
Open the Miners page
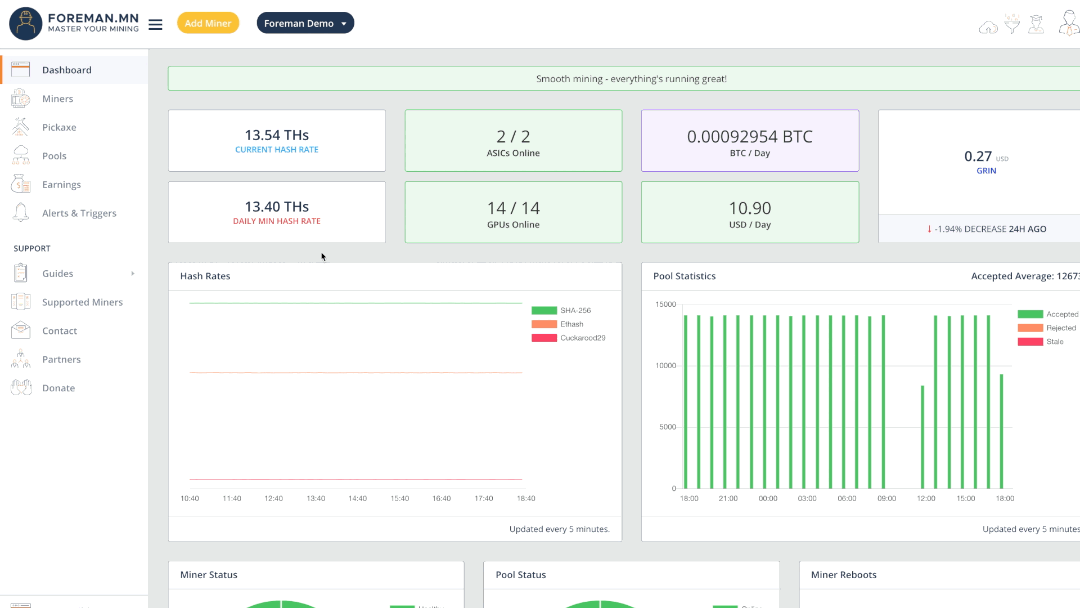pyautogui.click(x=57, y=98)
